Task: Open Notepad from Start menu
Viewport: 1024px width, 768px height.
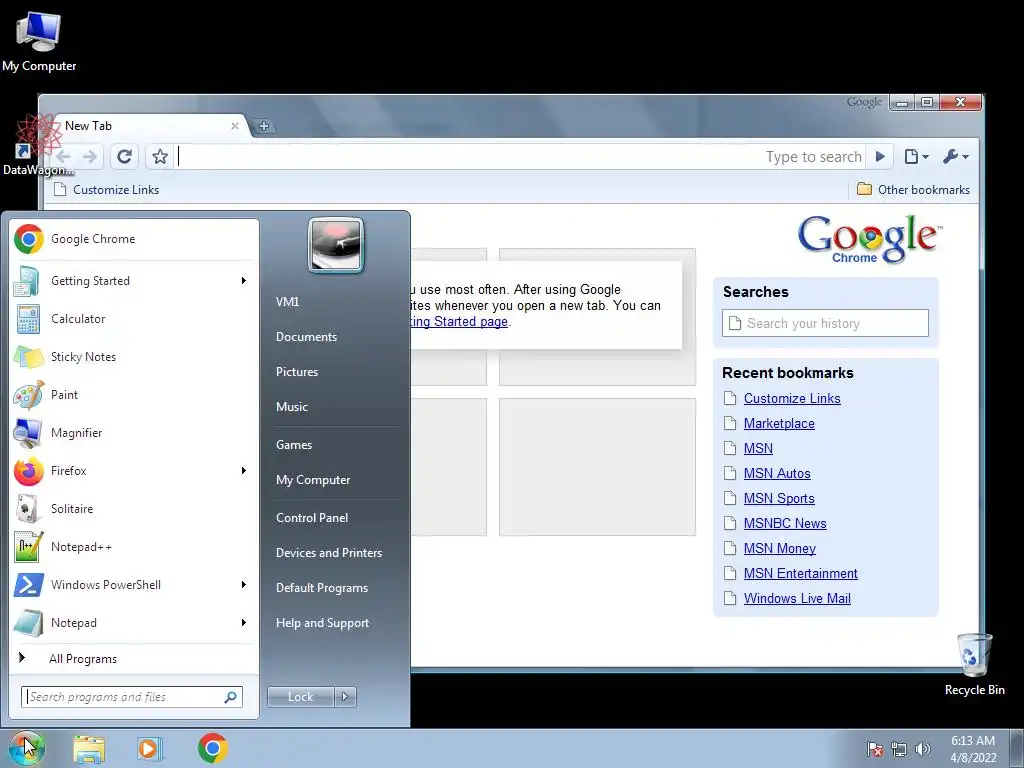Action: pos(134,622)
